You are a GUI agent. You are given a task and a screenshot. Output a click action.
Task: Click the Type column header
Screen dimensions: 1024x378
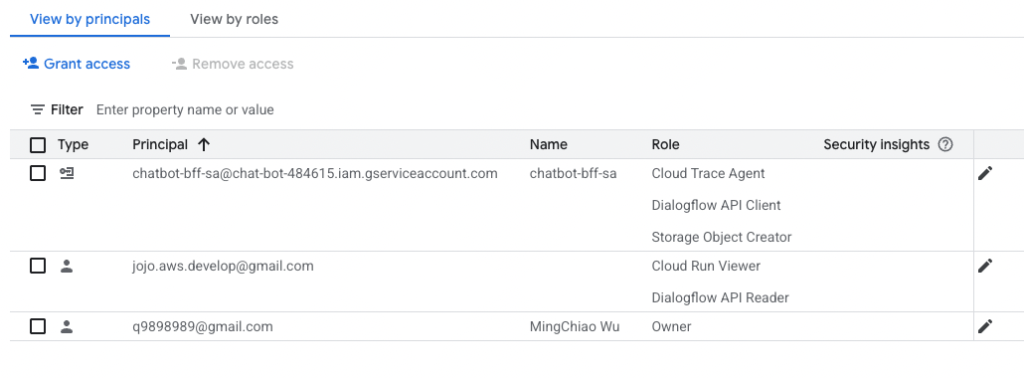(73, 145)
